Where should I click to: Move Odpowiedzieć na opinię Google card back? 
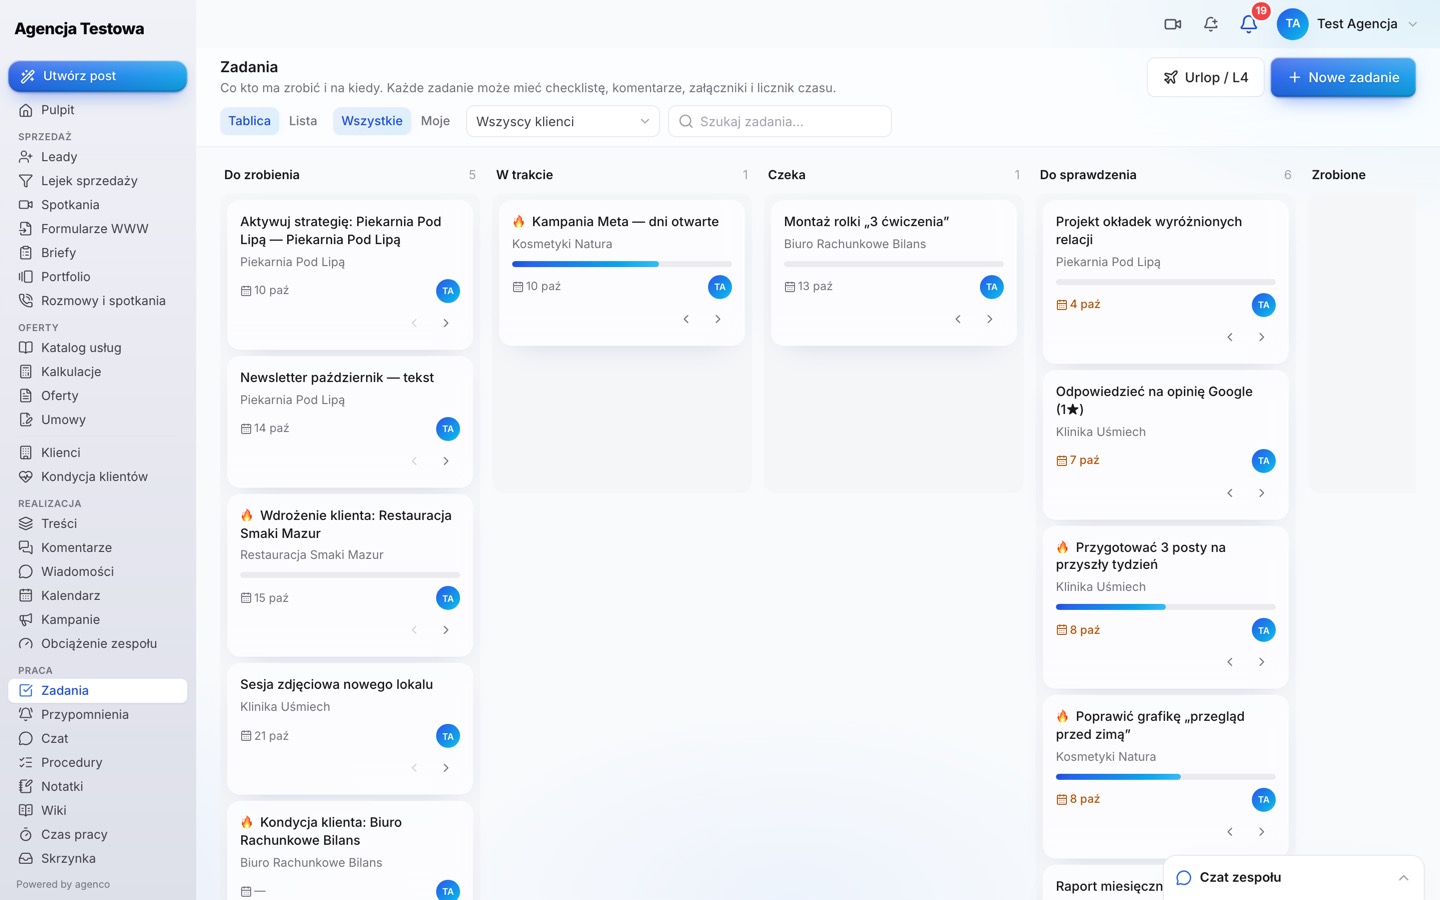[1230, 493]
